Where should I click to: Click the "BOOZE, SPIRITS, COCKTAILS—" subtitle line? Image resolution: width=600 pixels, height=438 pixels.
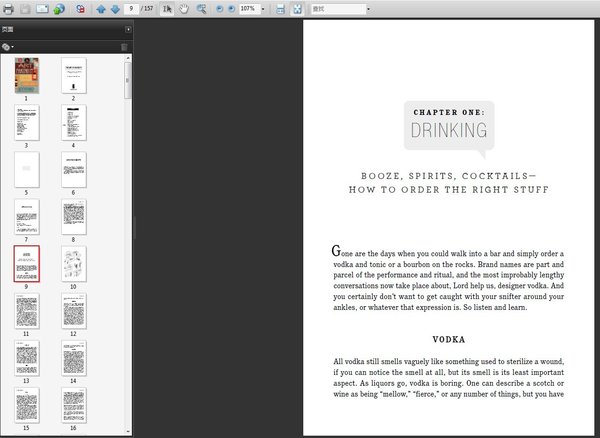449,176
